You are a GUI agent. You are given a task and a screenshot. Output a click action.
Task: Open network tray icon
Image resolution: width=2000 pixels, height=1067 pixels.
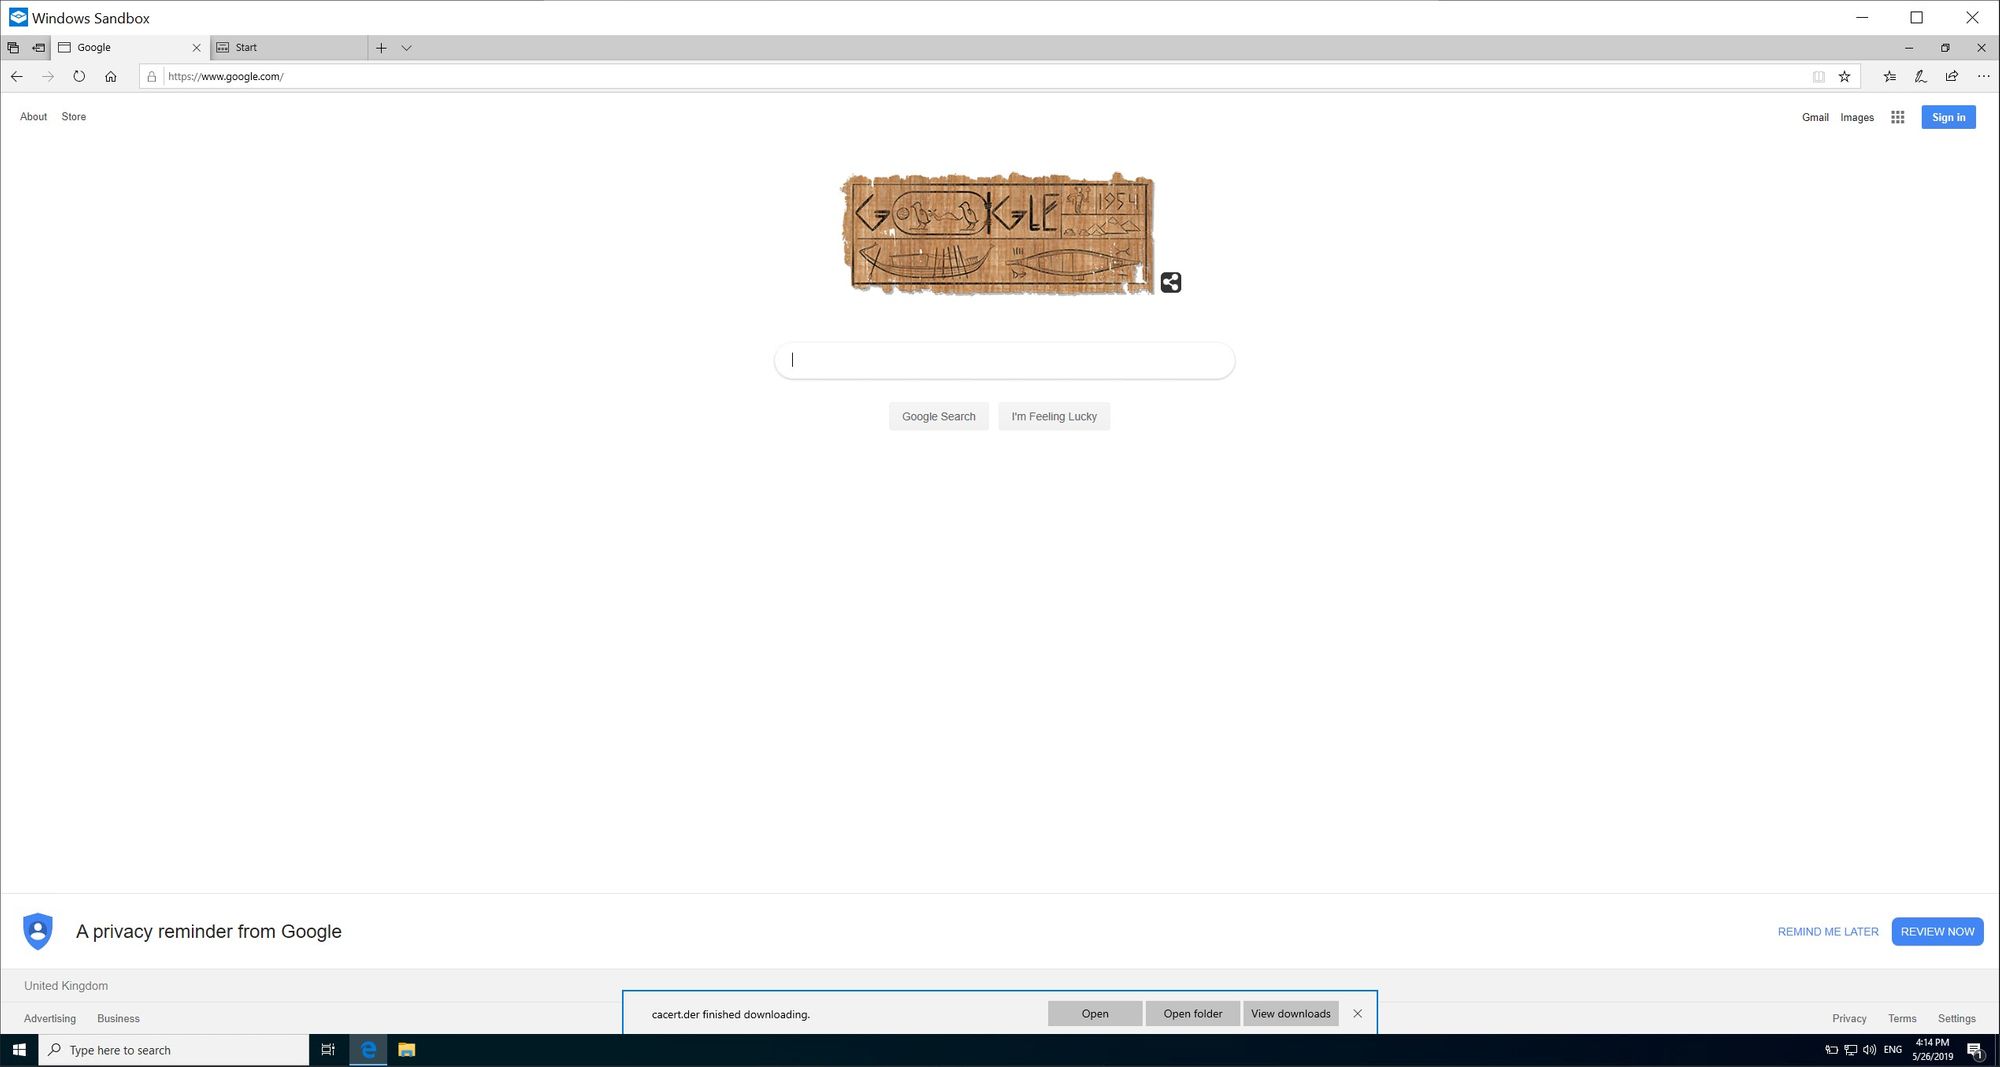coord(1851,1050)
